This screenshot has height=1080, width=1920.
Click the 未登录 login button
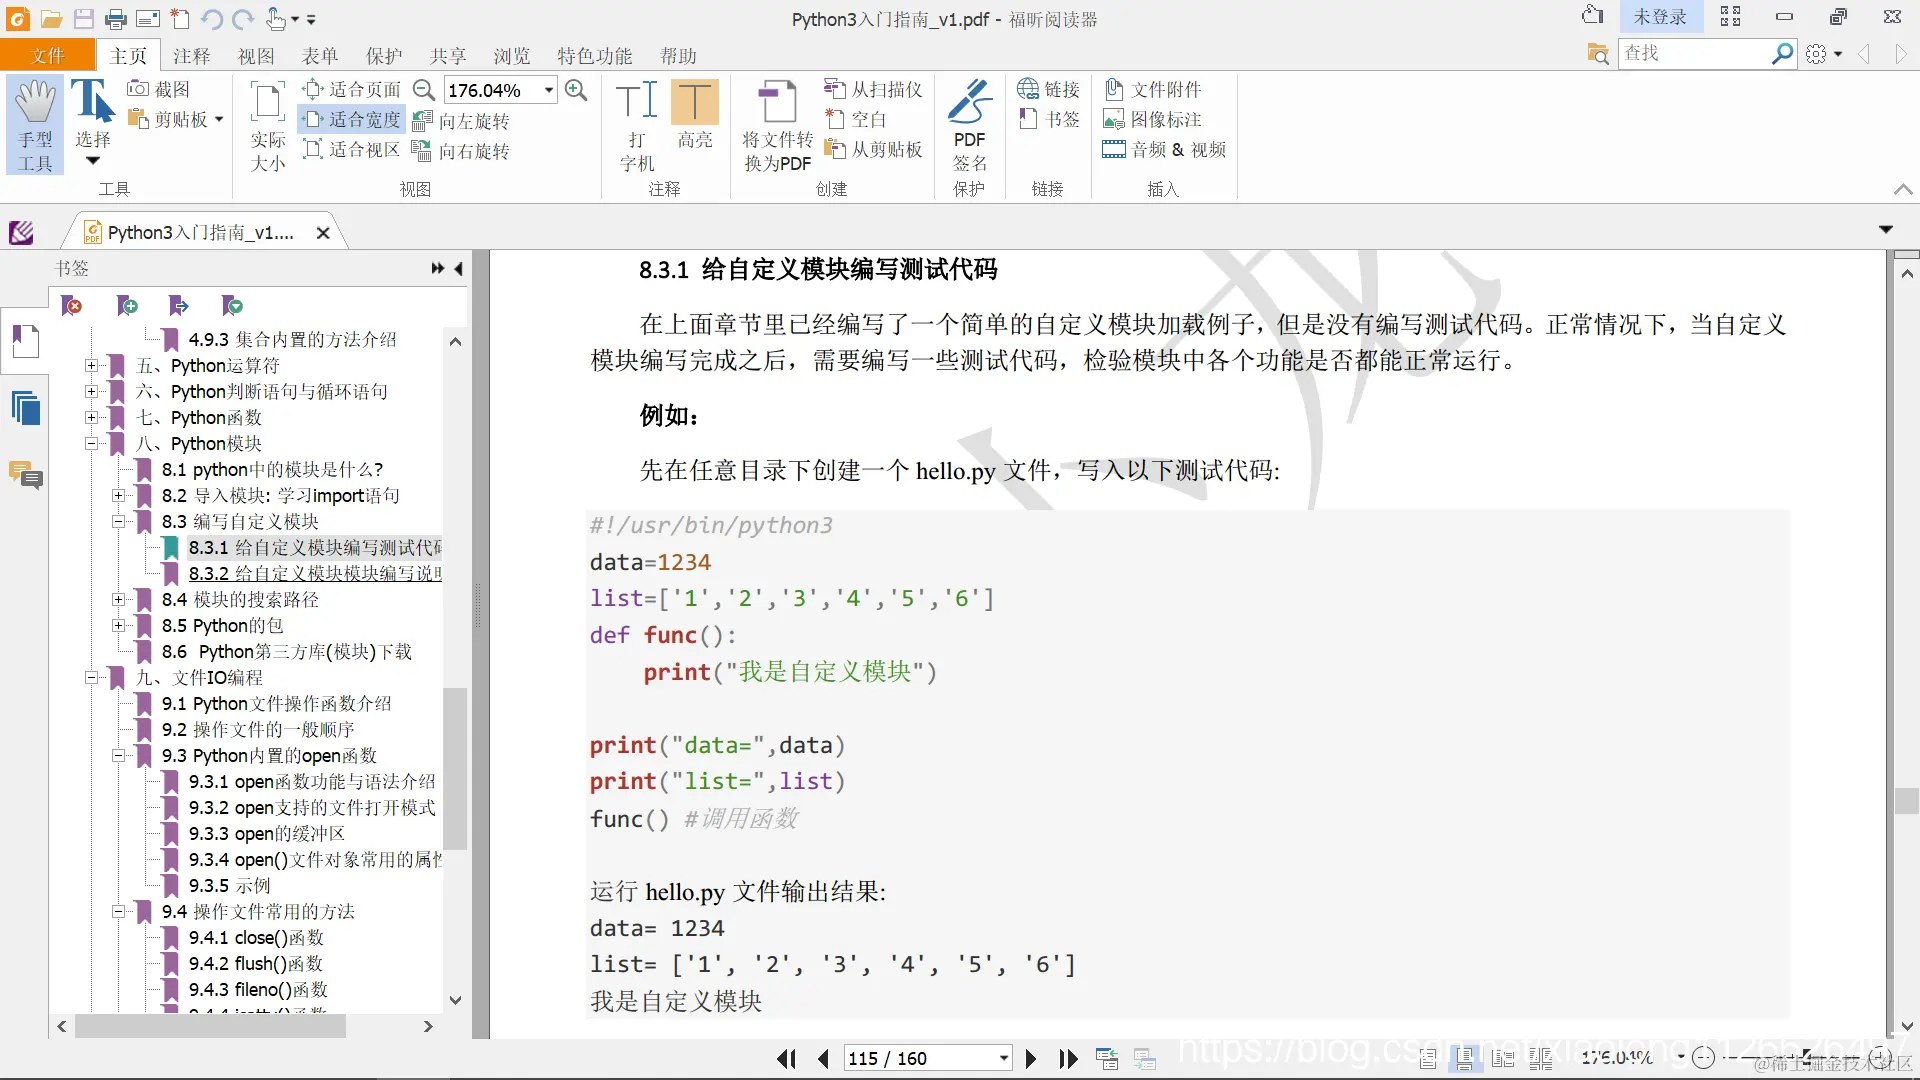click(1659, 17)
